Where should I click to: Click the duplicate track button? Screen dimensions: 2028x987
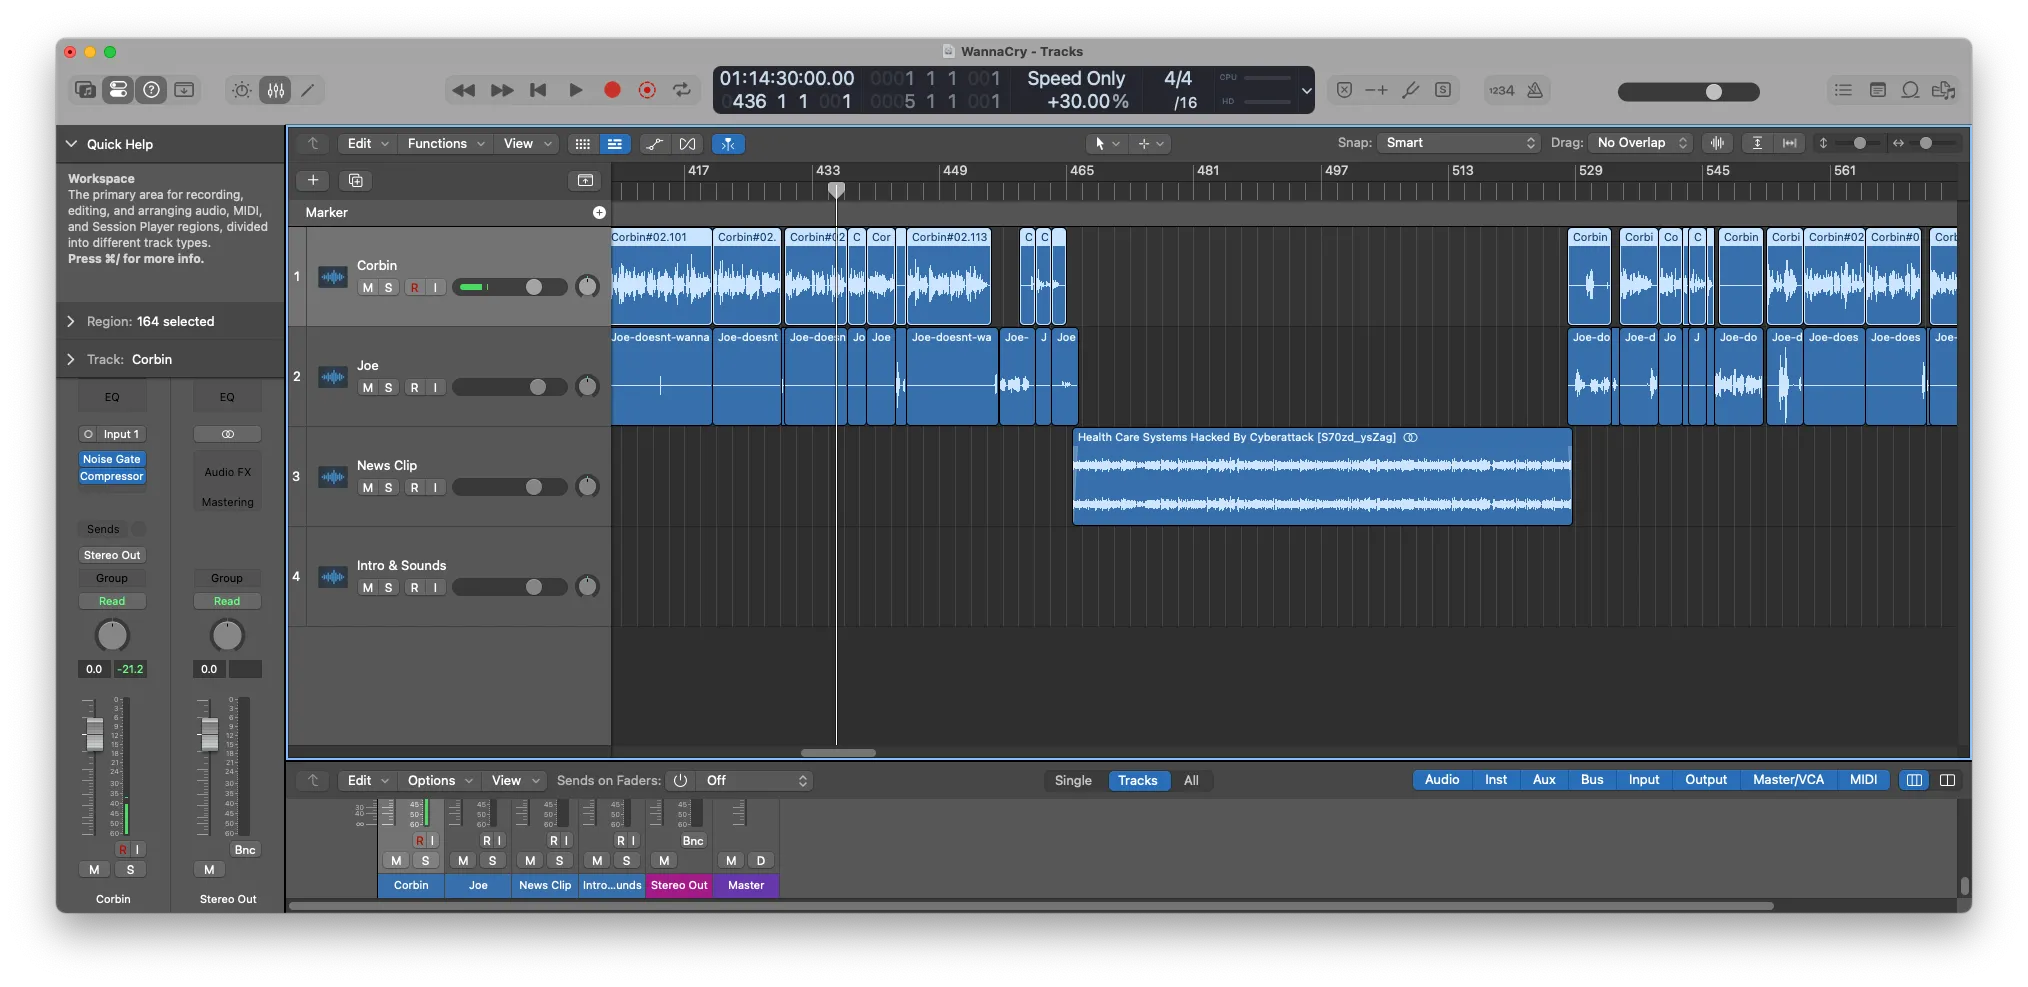point(355,180)
